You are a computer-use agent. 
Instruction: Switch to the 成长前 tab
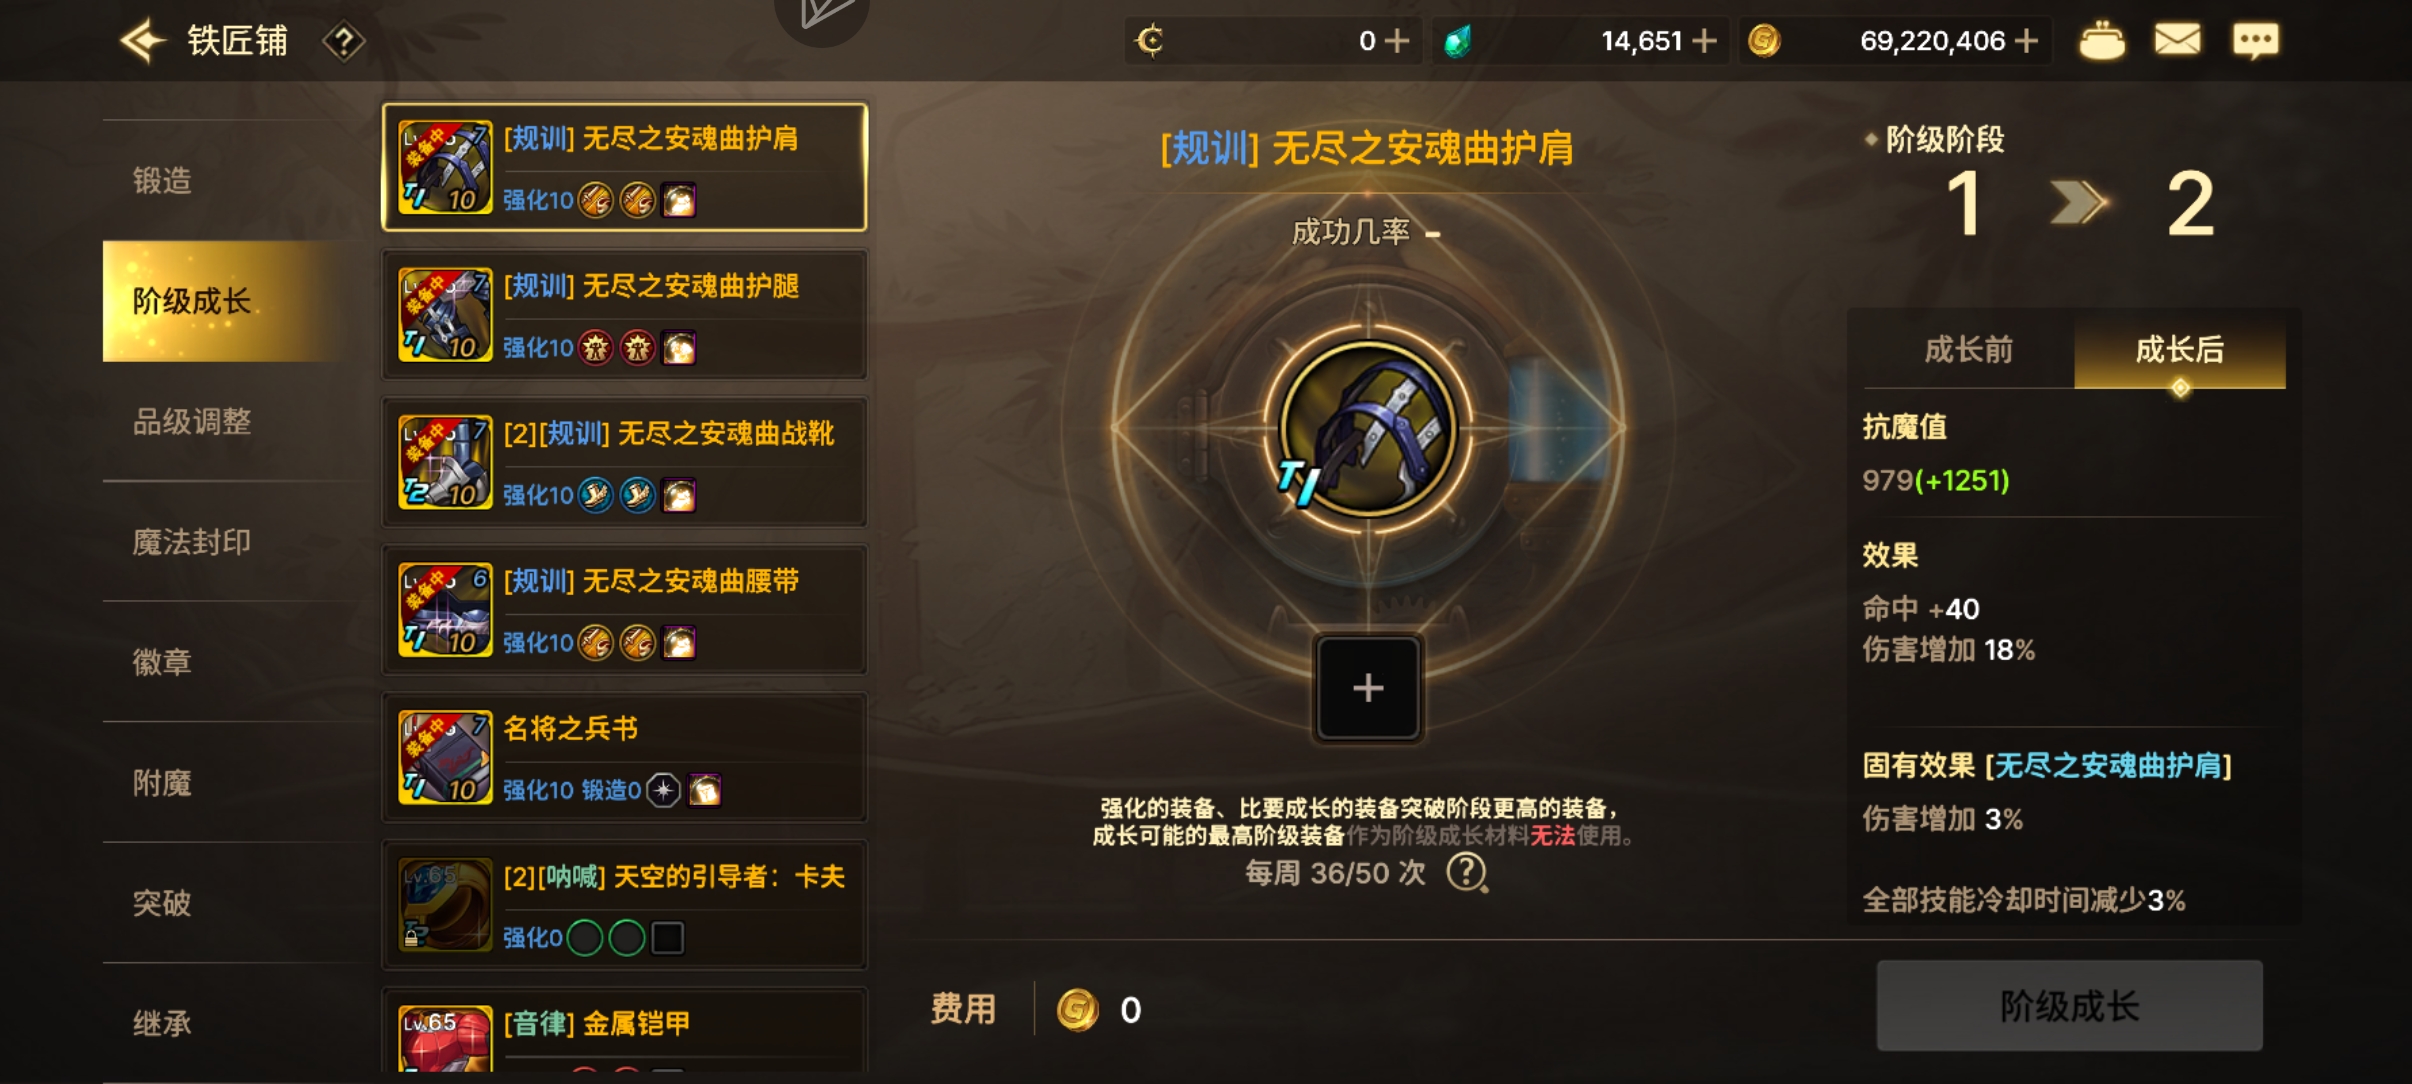coord(1968,350)
